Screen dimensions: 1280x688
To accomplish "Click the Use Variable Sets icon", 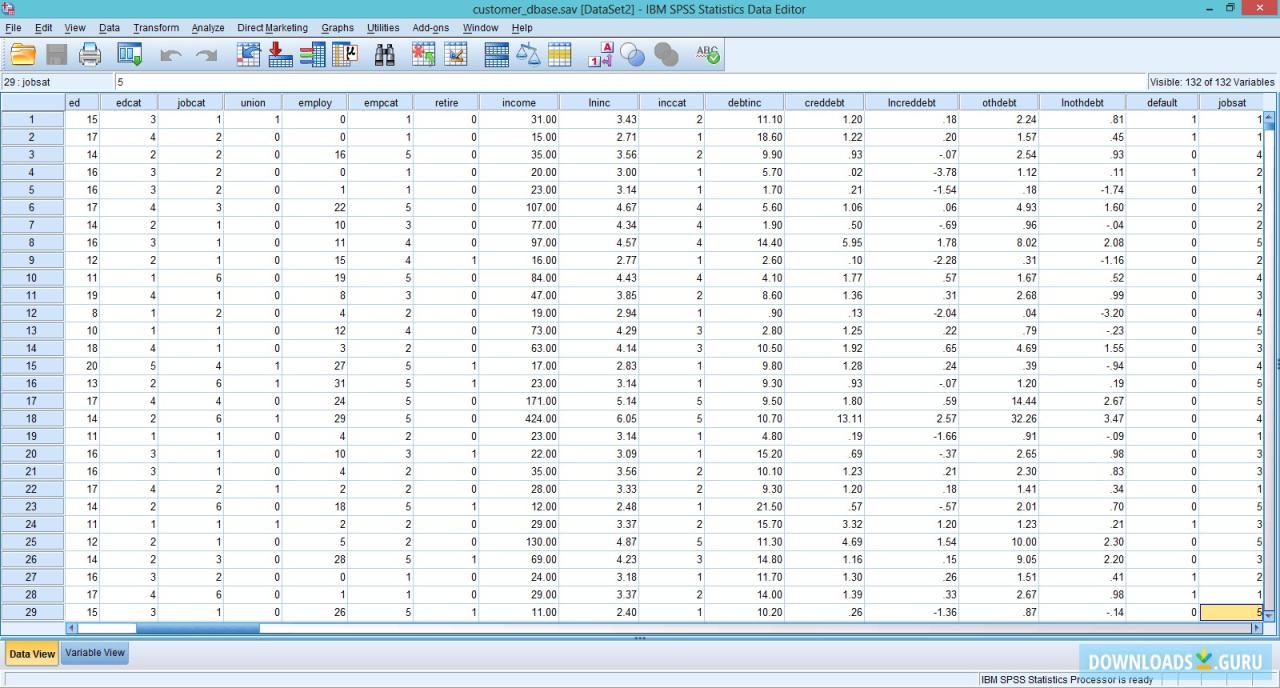I will [x=633, y=54].
